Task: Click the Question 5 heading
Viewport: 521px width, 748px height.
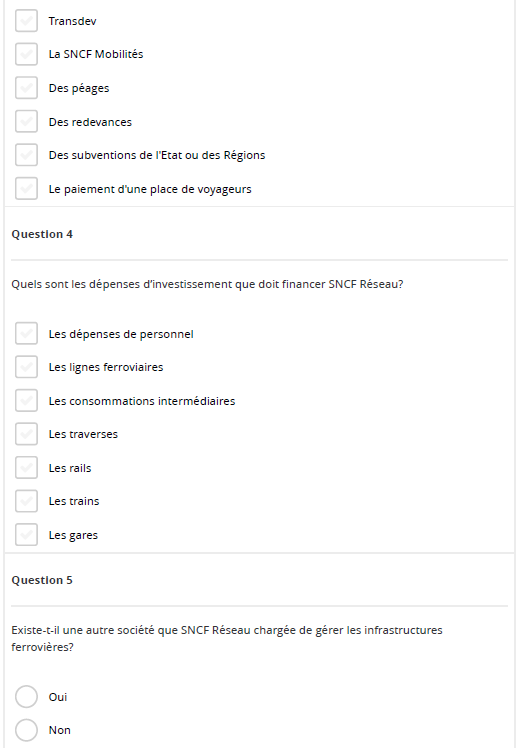Action: pyautogui.click(x=42, y=580)
